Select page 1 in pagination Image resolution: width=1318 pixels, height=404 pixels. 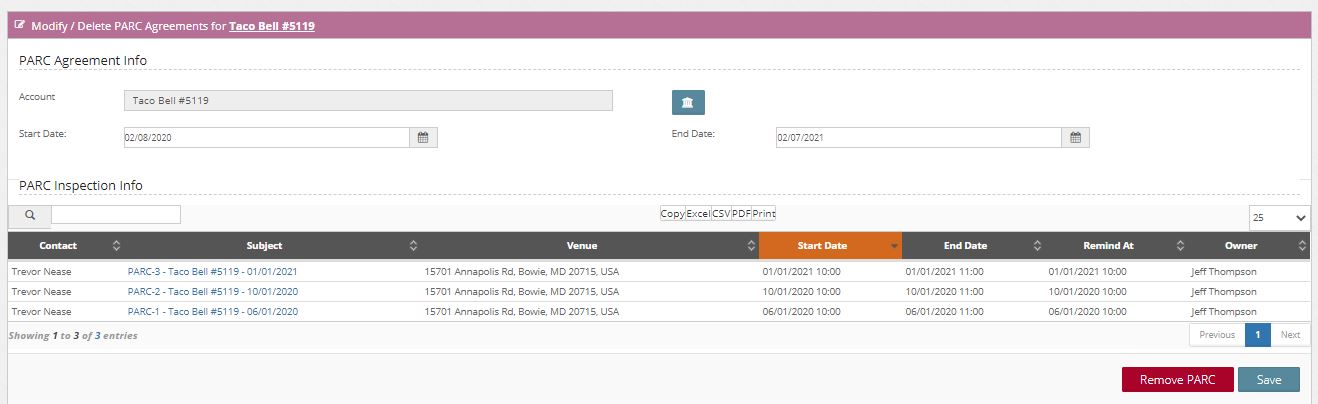tap(1258, 335)
